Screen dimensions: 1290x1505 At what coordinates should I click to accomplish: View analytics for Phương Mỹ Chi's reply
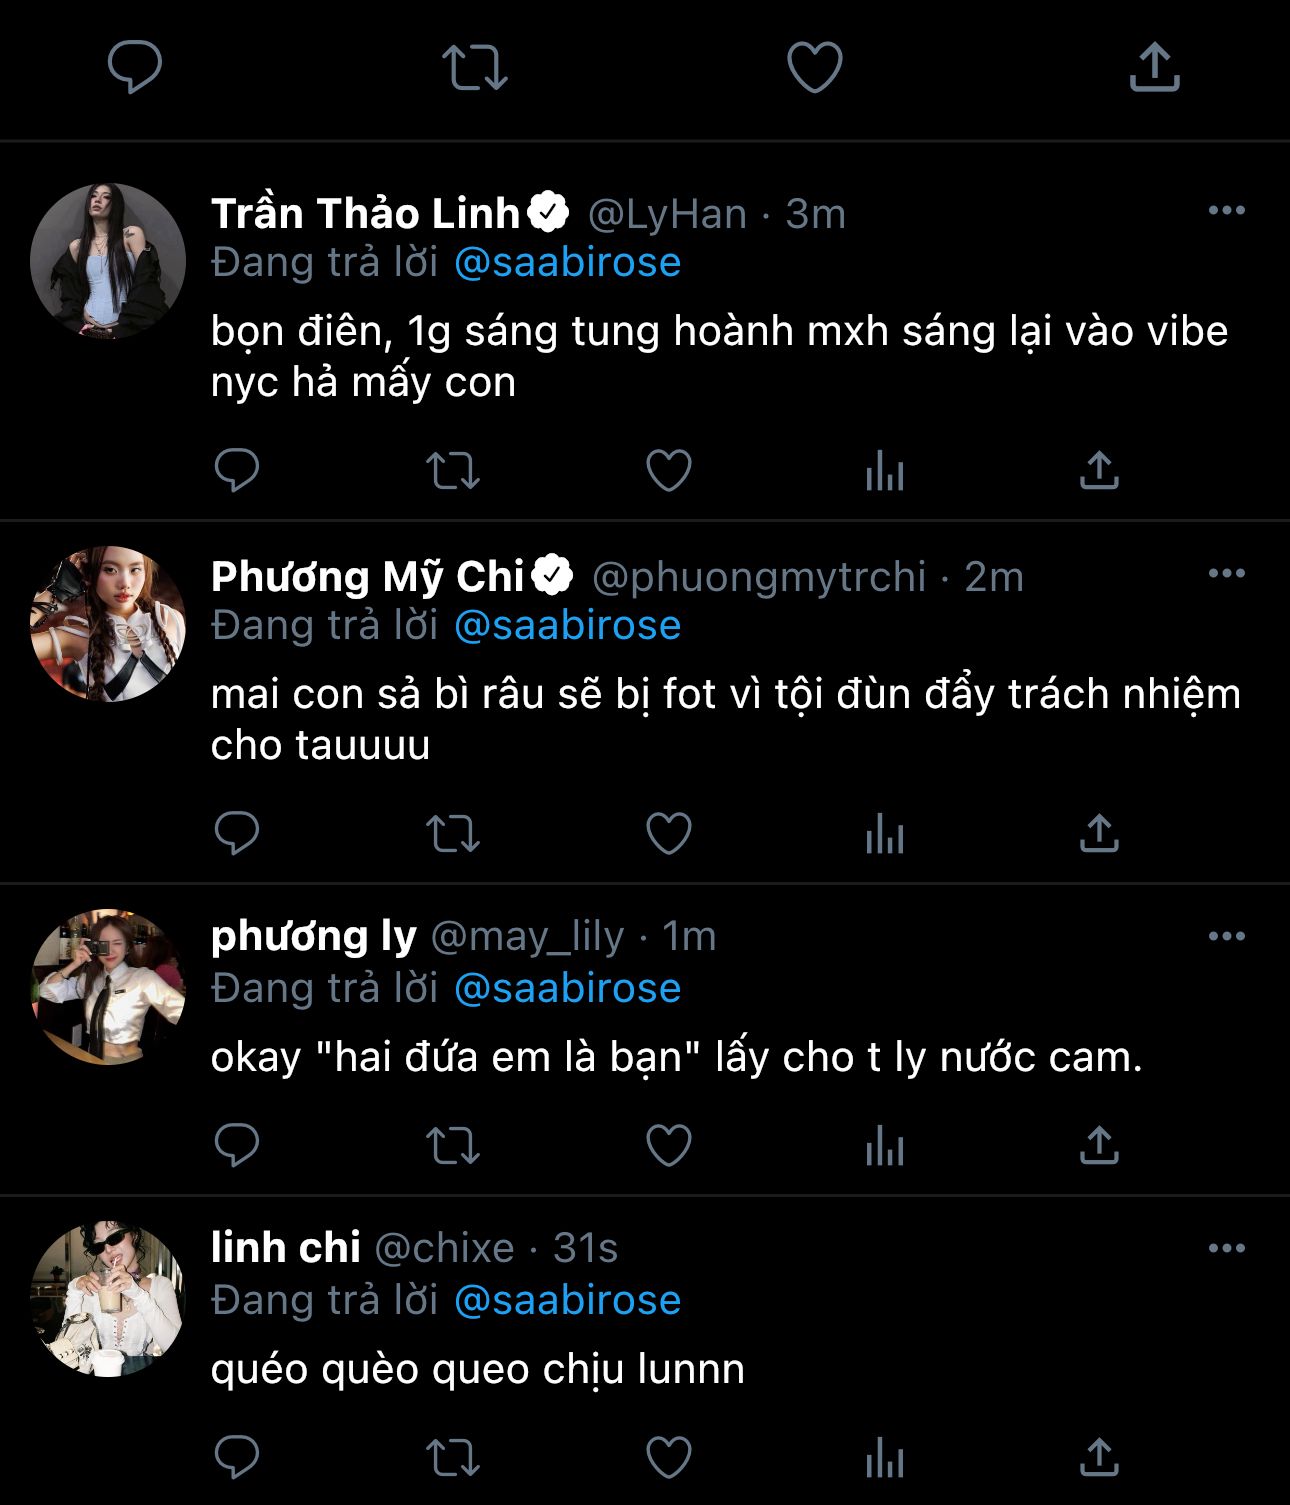click(x=885, y=833)
